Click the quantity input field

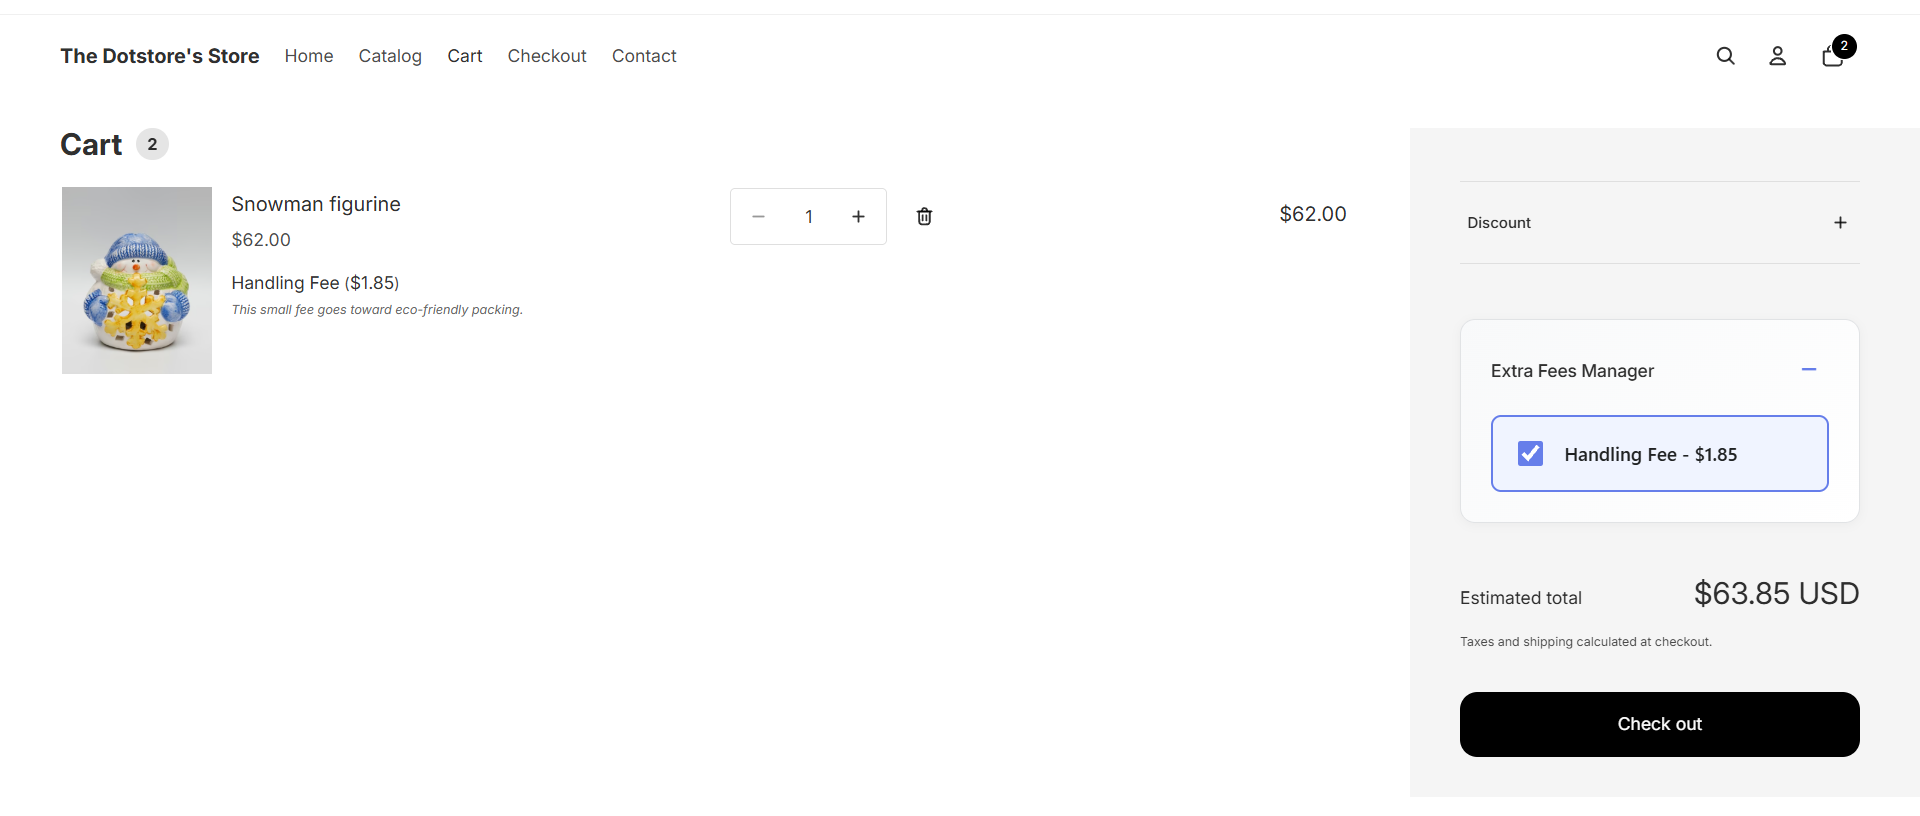click(808, 216)
